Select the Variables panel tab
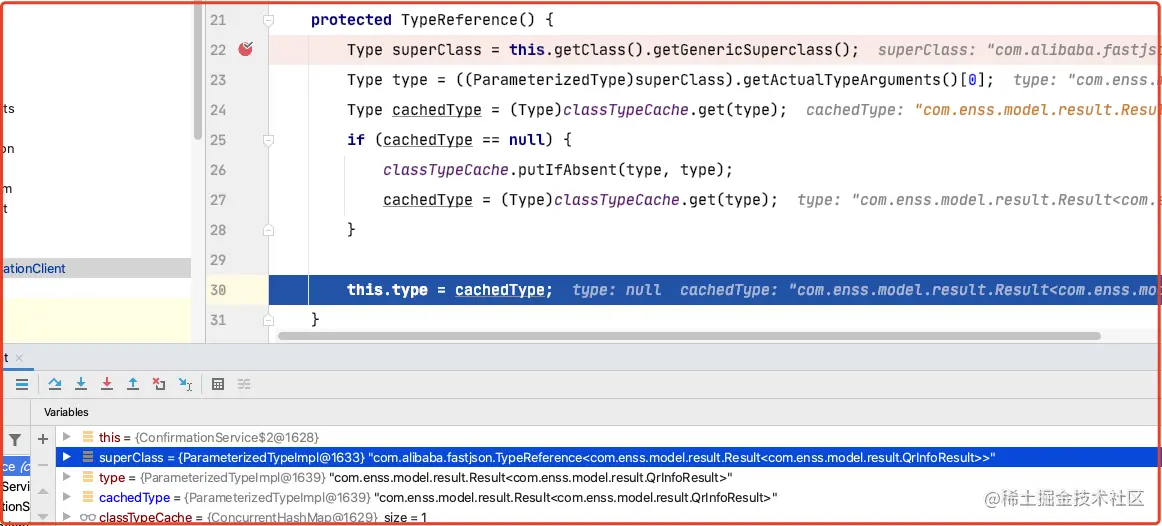This screenshot has width=1162, height=526. (x=66, y=412)
